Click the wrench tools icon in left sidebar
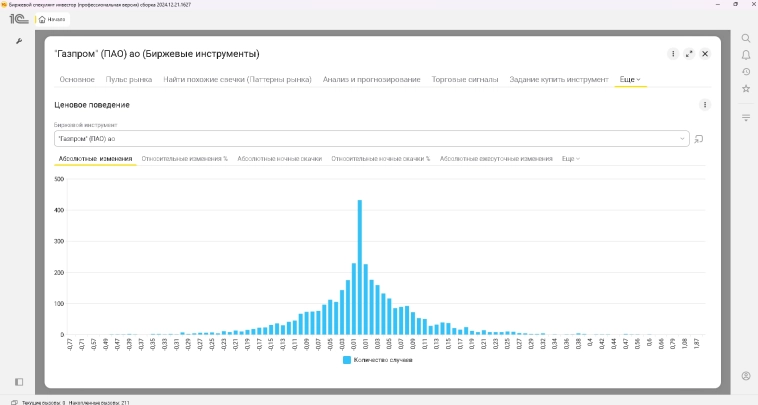 [19, 40]
